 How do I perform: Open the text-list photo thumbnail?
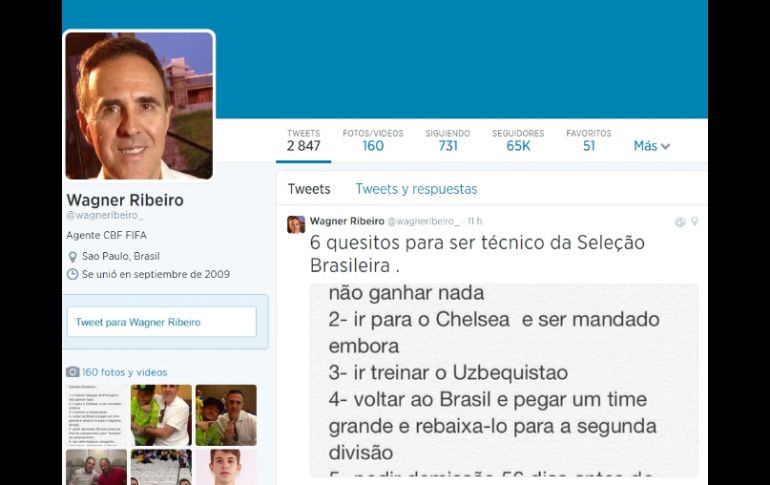tap(96, 415)
